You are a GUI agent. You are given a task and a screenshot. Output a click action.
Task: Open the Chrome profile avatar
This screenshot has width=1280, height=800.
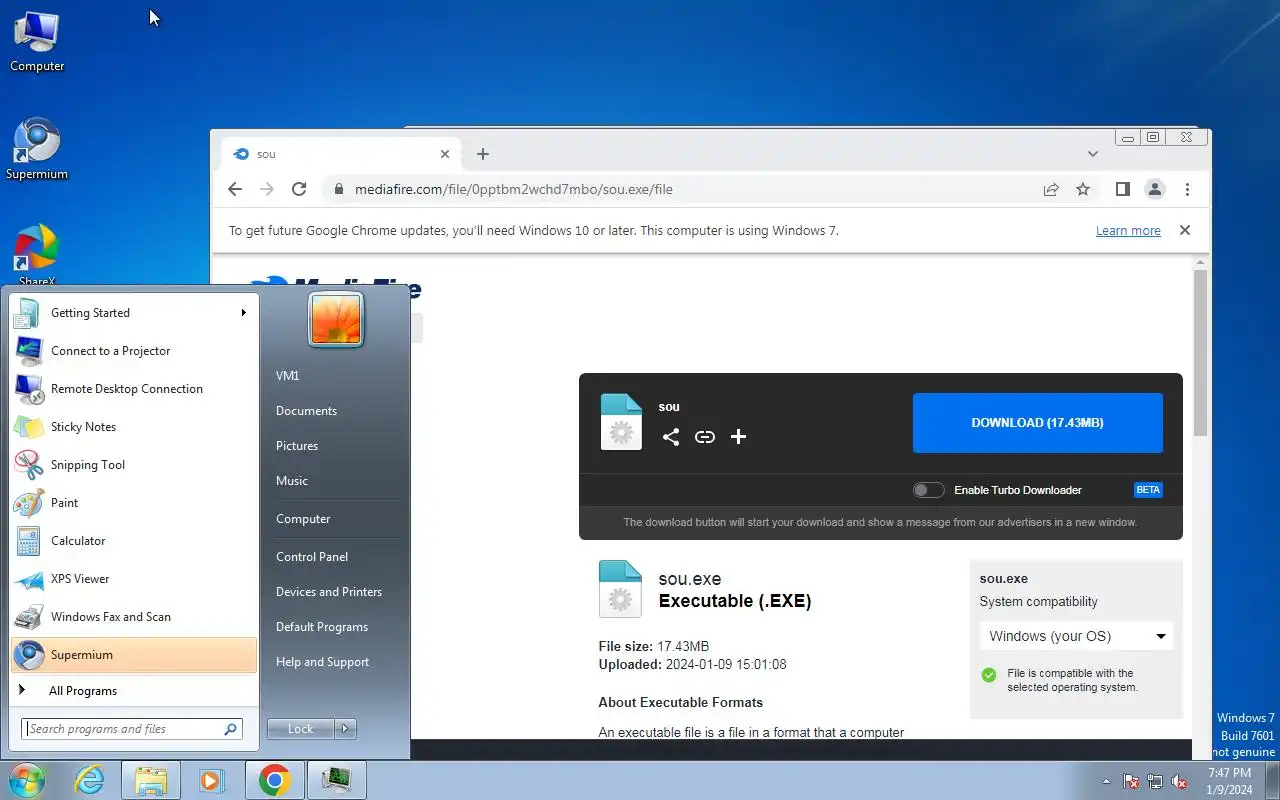[x=1155, y=189]
